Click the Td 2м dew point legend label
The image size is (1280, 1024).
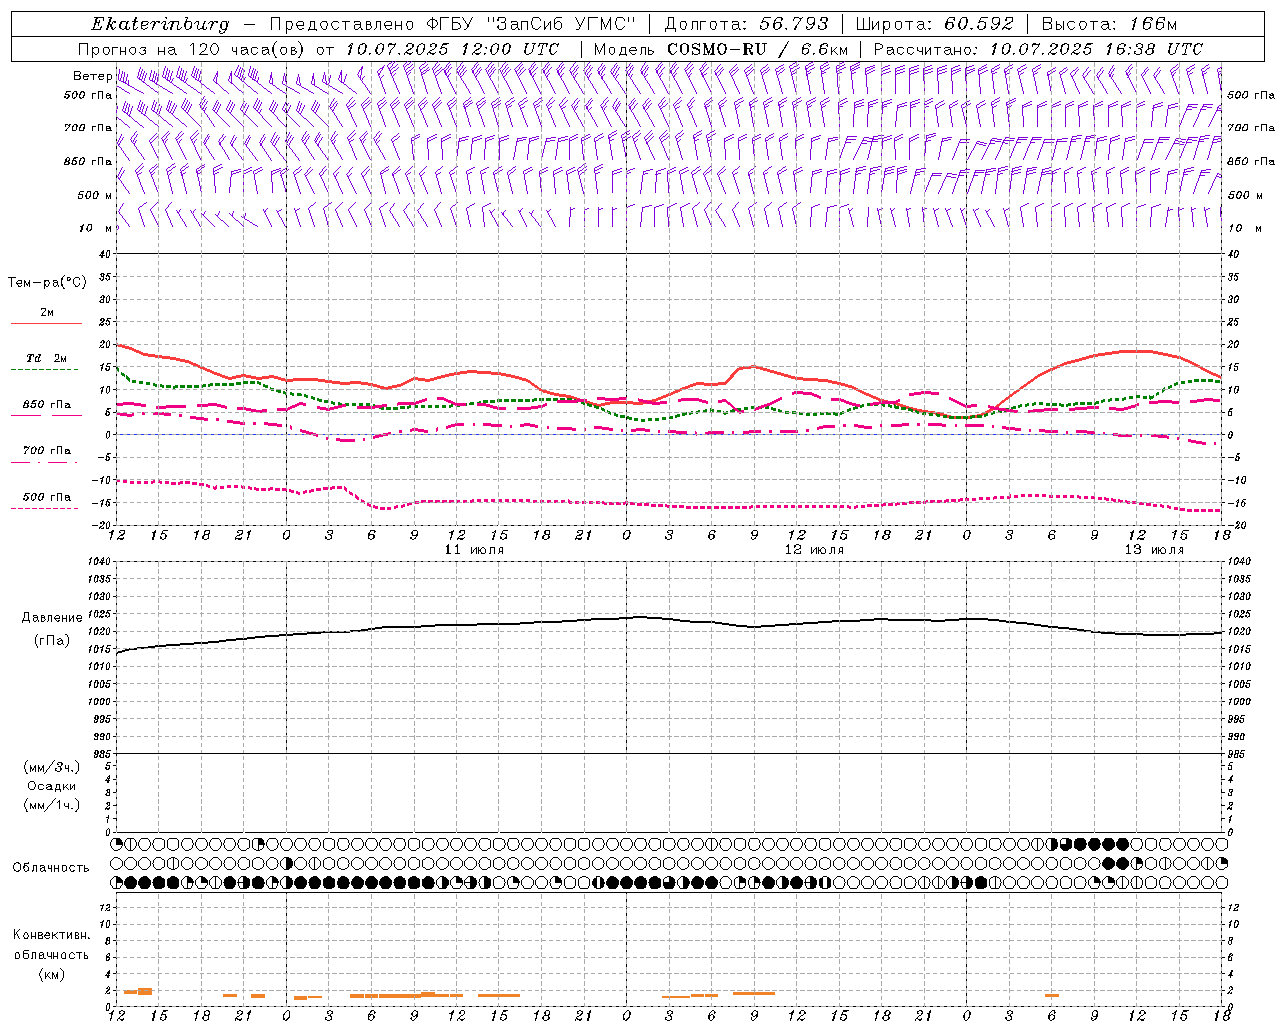[x=46, y=358]
